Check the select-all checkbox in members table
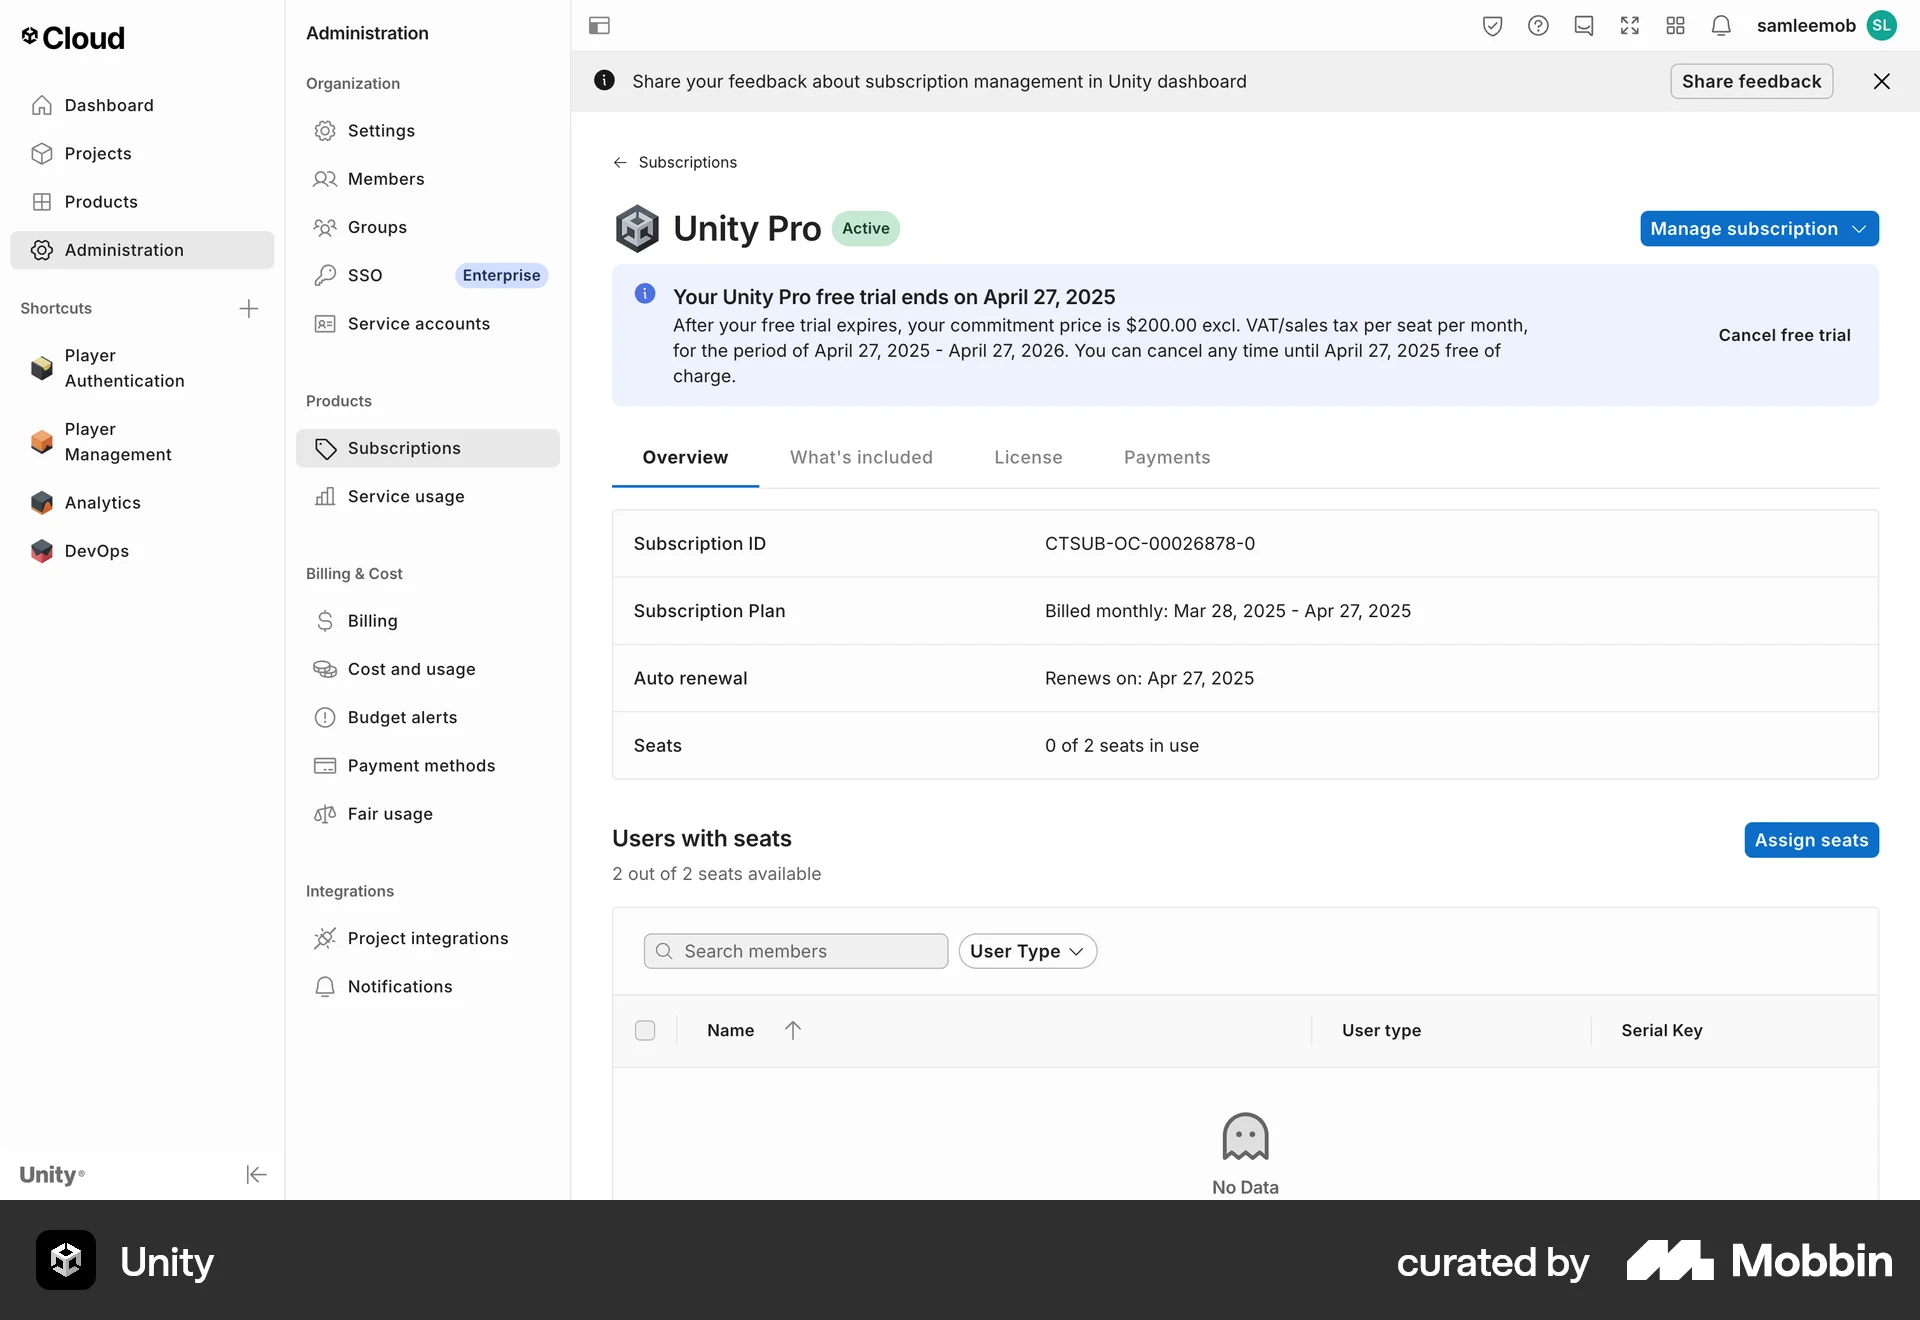This screenshot has width=1920, height=1320. click(x=645, y=1030)
